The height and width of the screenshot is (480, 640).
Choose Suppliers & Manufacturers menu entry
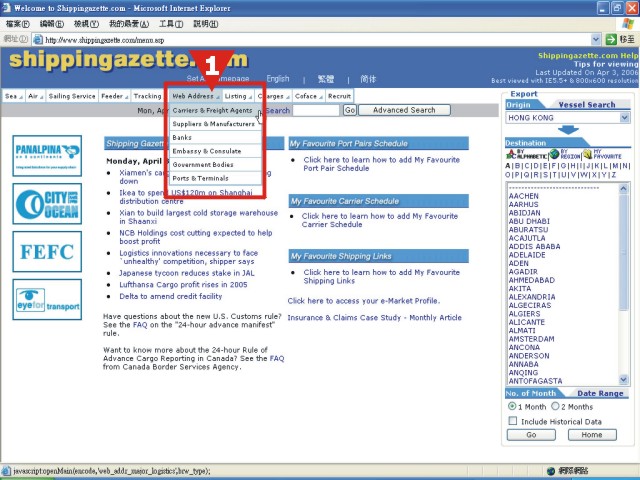[216, 124]
